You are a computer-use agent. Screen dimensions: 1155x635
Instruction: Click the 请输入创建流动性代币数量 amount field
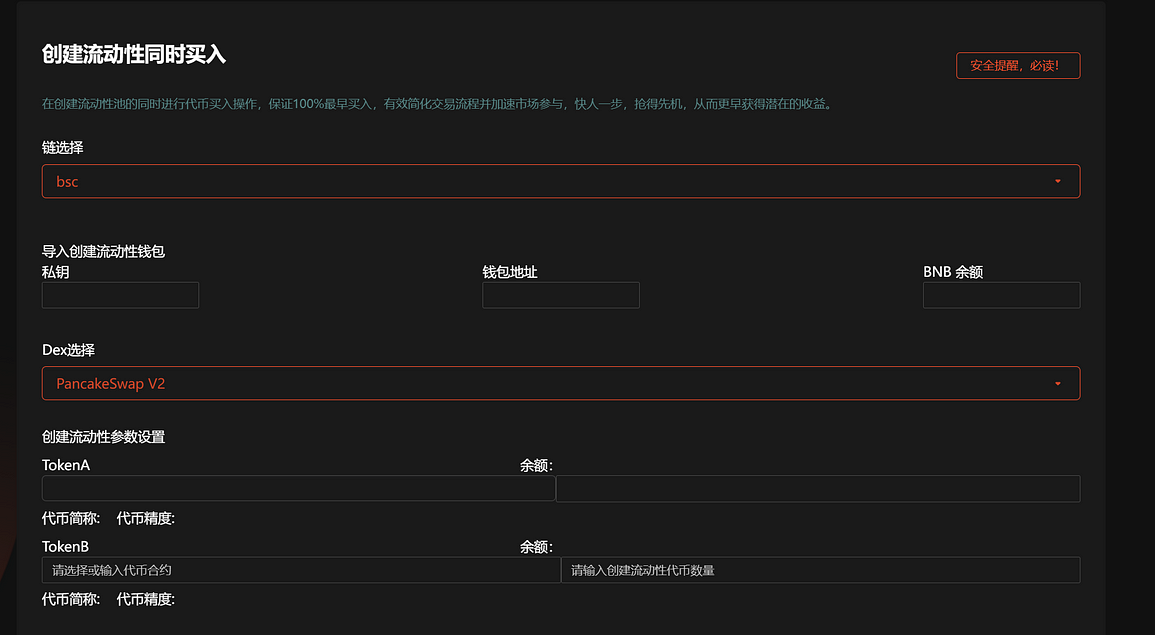point(821,569)
